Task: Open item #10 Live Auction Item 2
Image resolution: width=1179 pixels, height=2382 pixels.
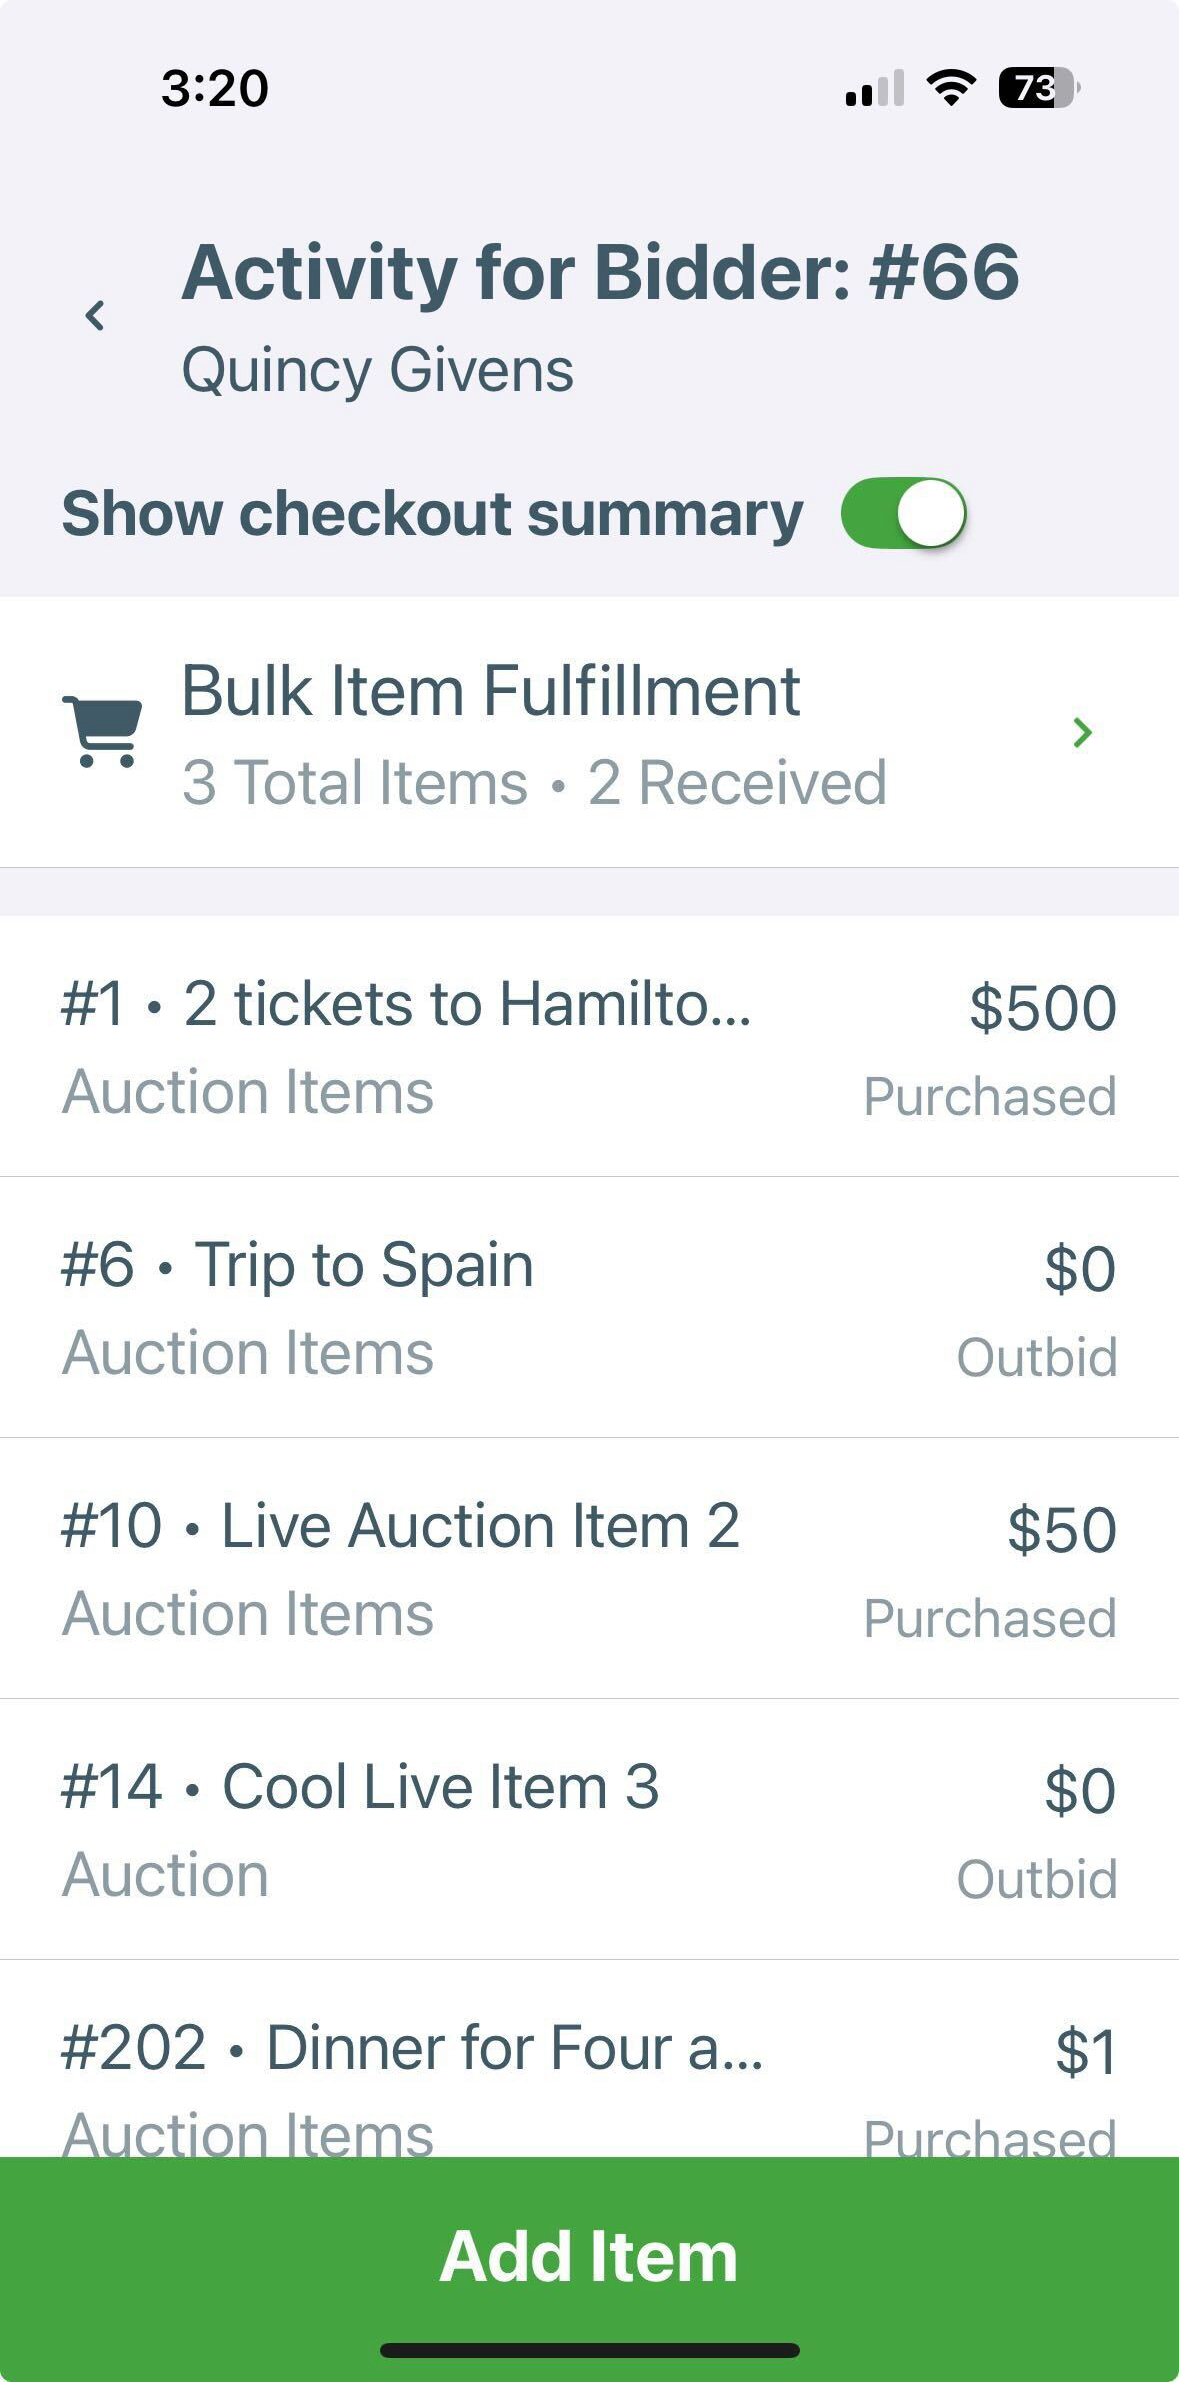Action: [x=589, y=1568]
